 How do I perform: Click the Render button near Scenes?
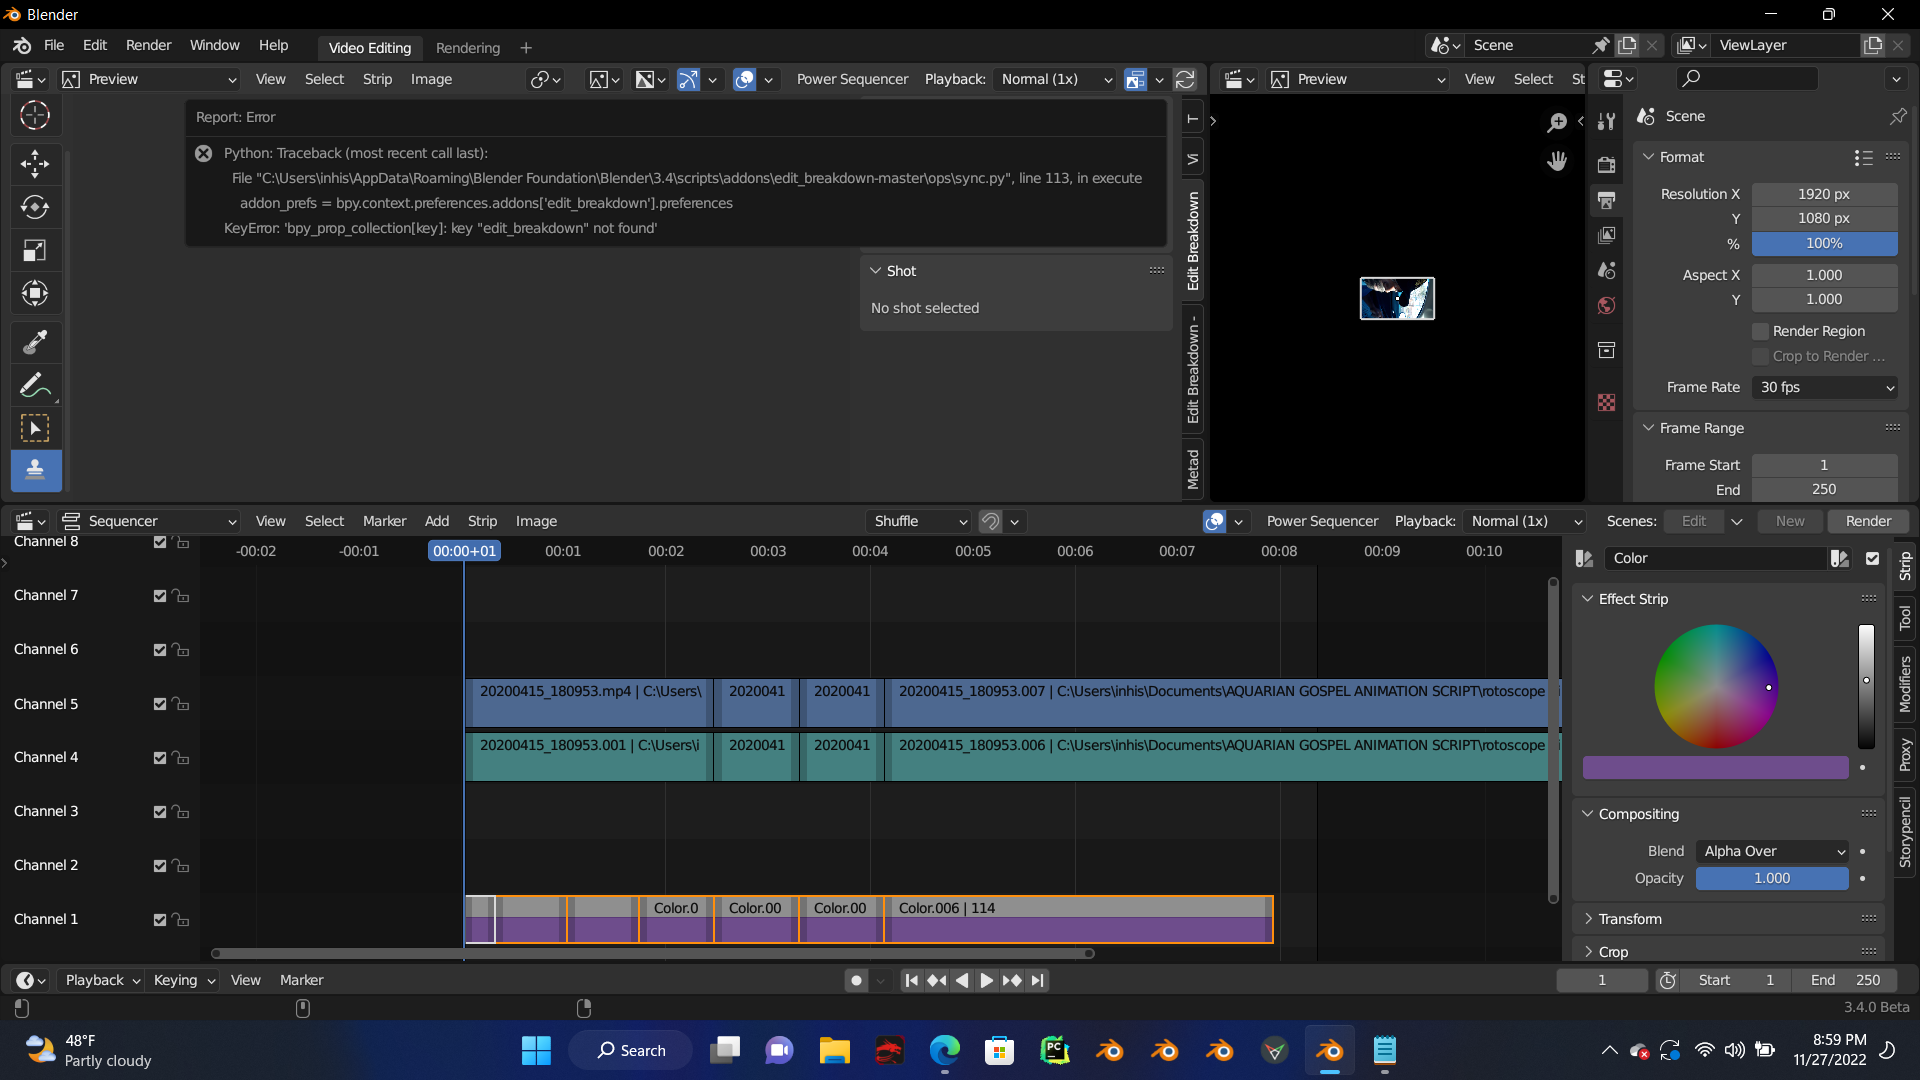pyautogui.click(x=1866, y=520)
